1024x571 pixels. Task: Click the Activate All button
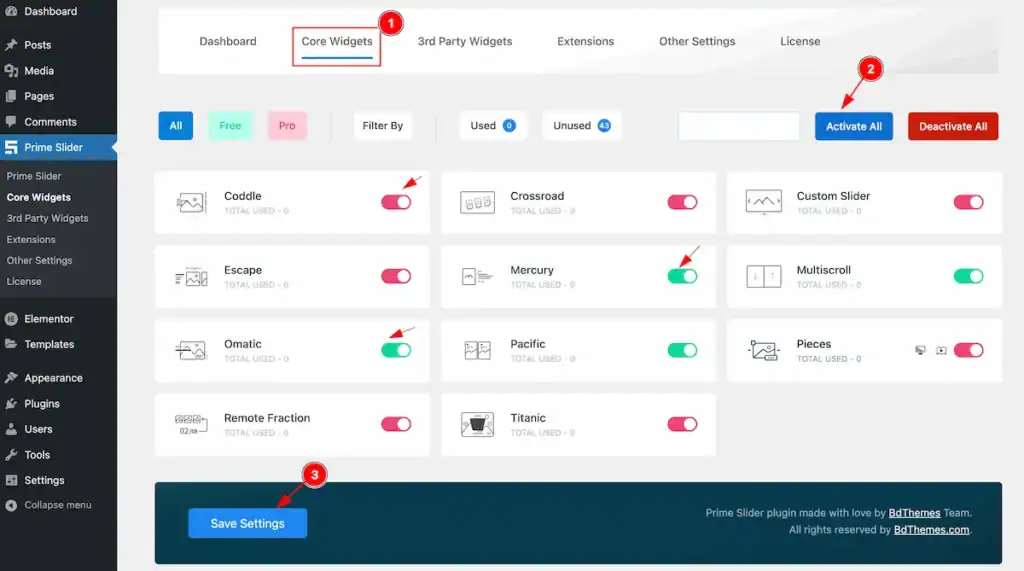tap(854, 126)
